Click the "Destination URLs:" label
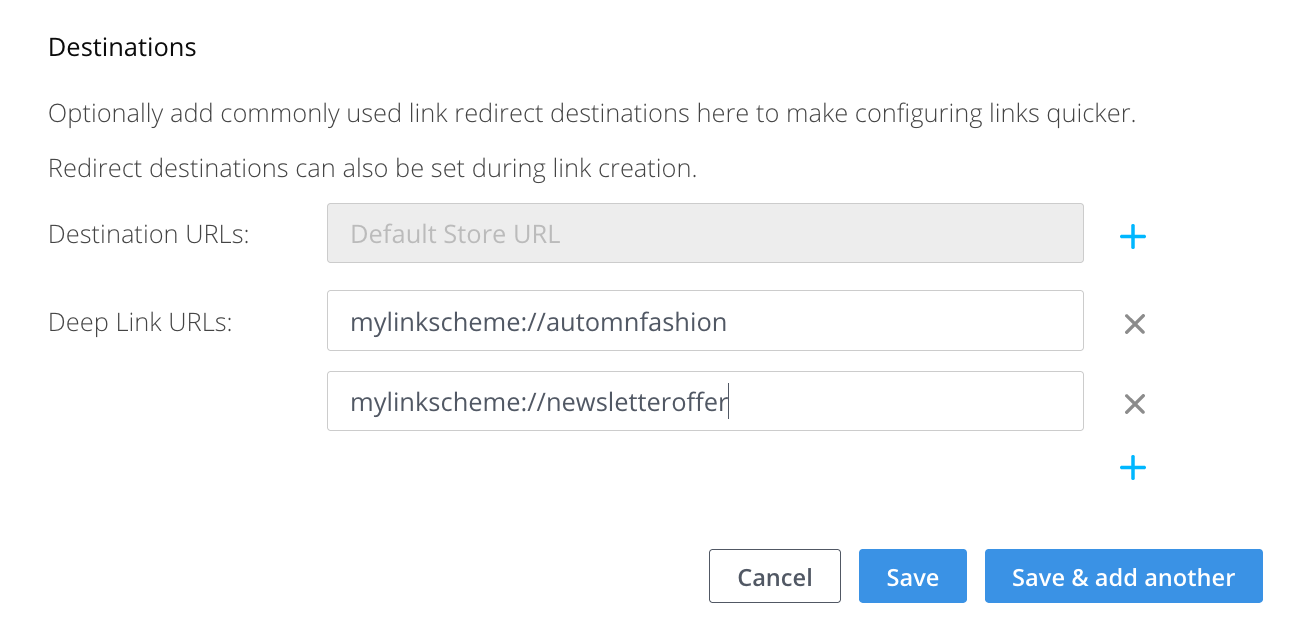This screenshot has width=1290, height=626. tap(148, 235)
